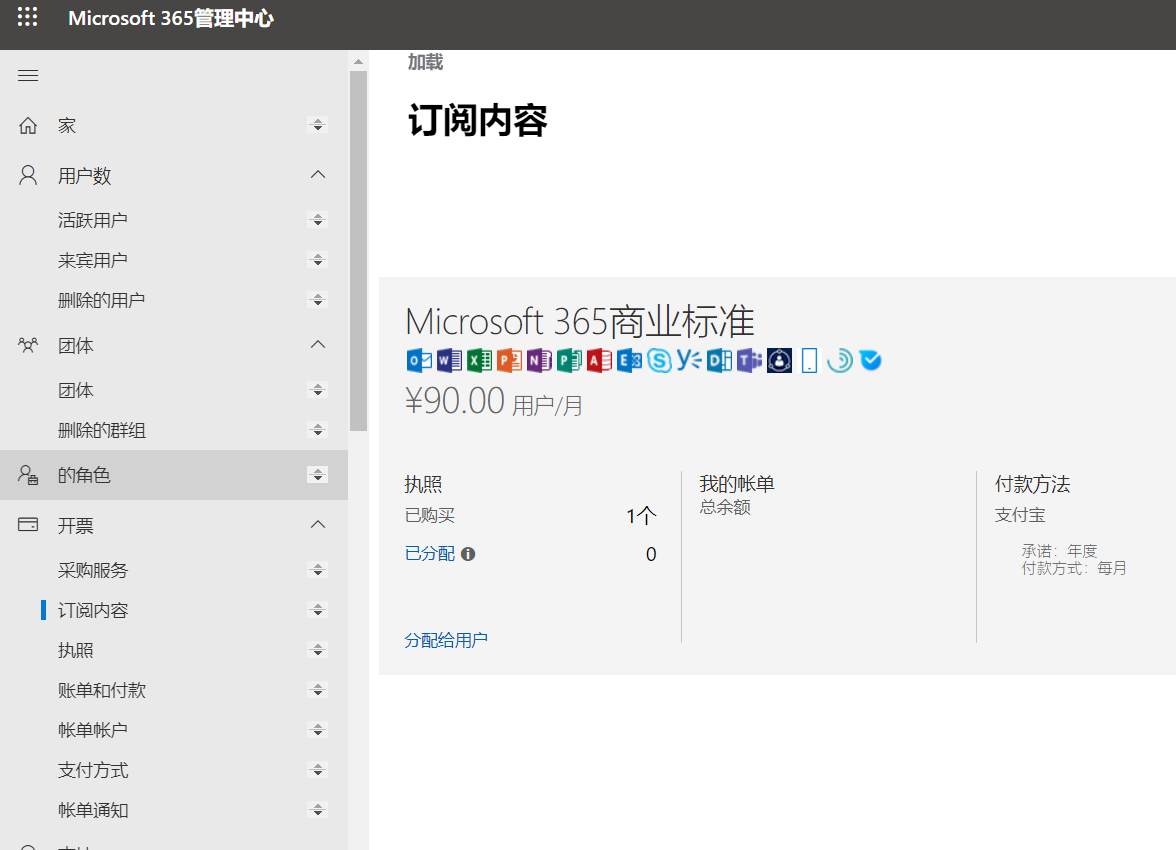
Task: Collapse the navigation hamburger menu
Action: point(28,76)
